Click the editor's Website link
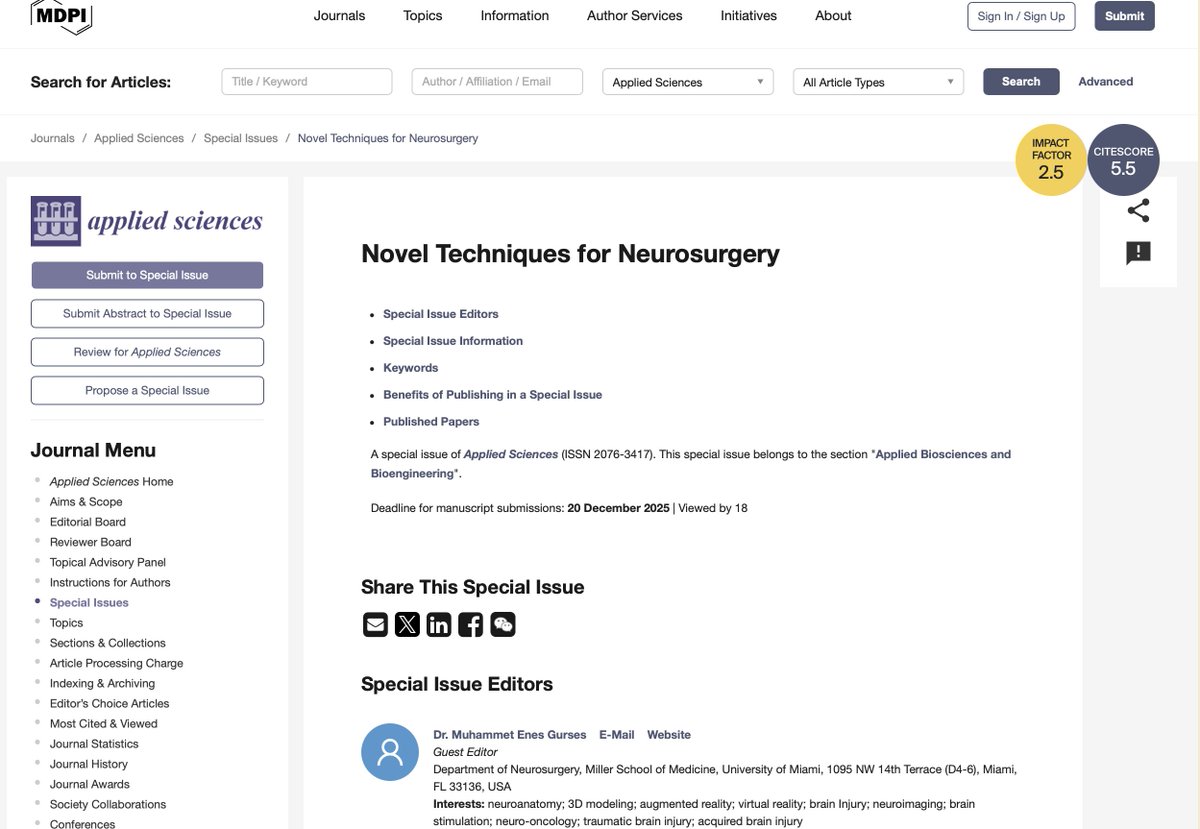Viewport: 1200px width, 829px height. pos(669,735)
